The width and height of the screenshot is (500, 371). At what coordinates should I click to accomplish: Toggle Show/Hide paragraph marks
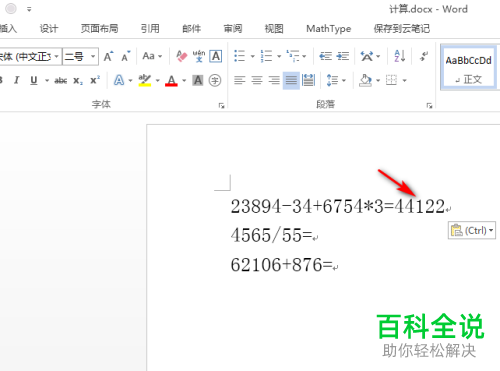(x=424, y=56)
